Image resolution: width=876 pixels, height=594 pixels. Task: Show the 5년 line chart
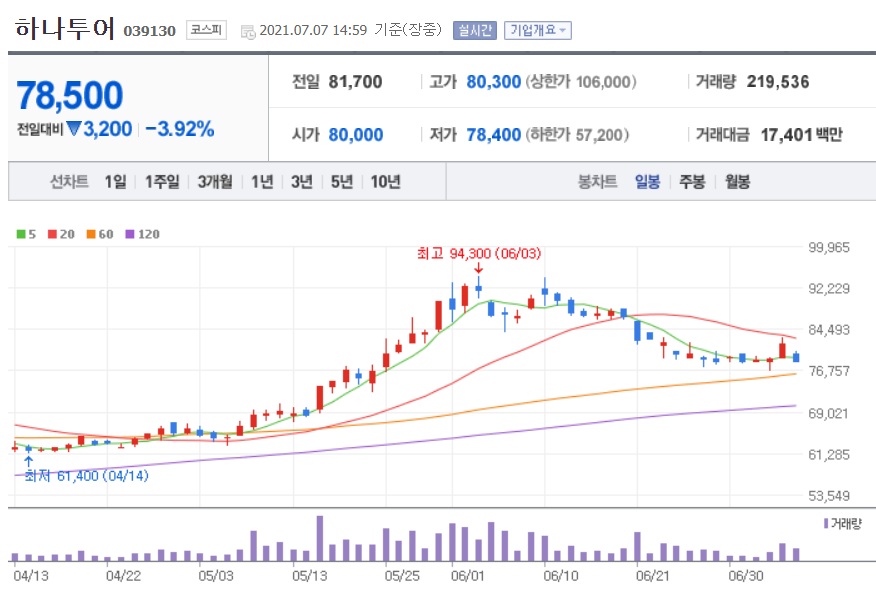(x=342, y=182)
